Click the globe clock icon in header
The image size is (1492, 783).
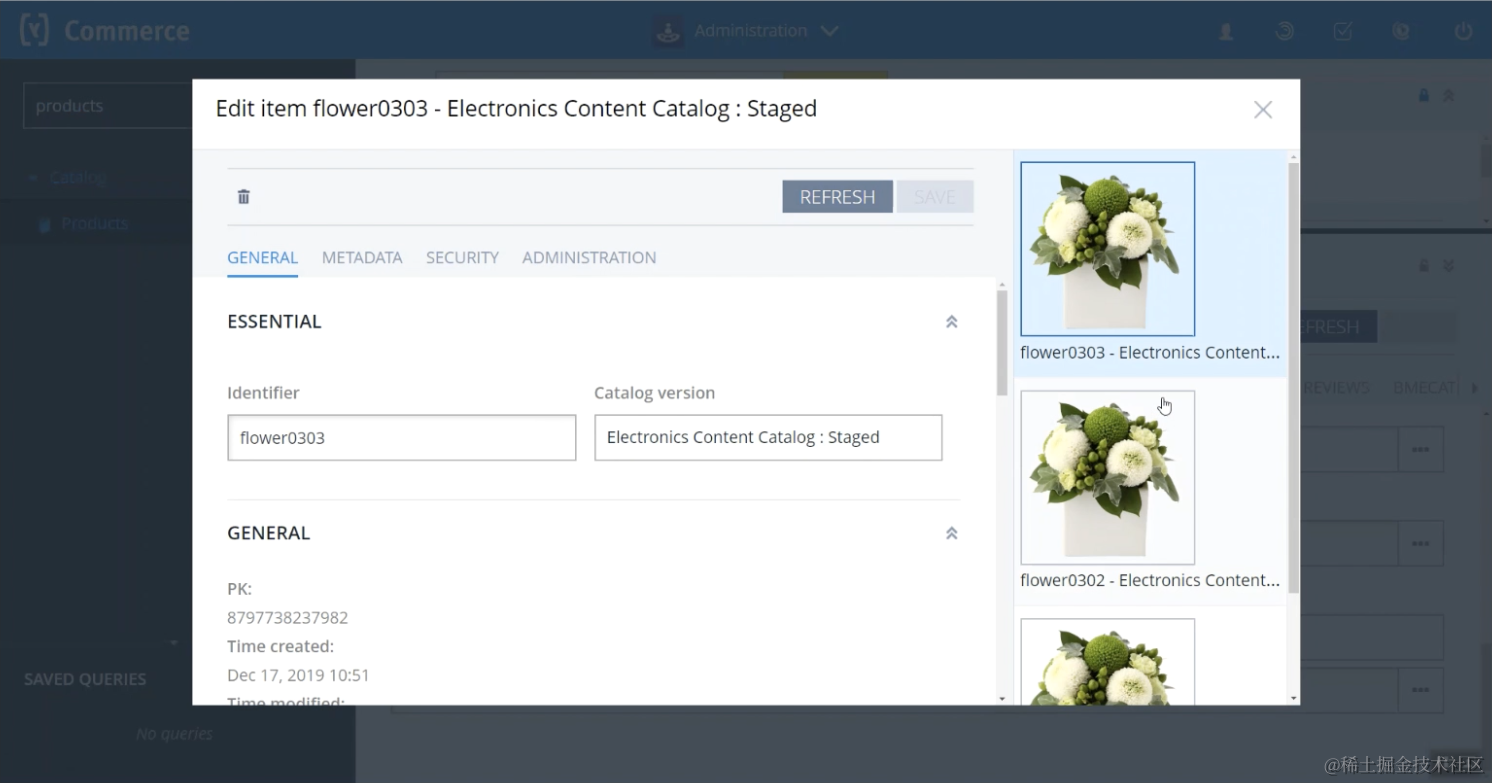click(x=1401, y=31)
